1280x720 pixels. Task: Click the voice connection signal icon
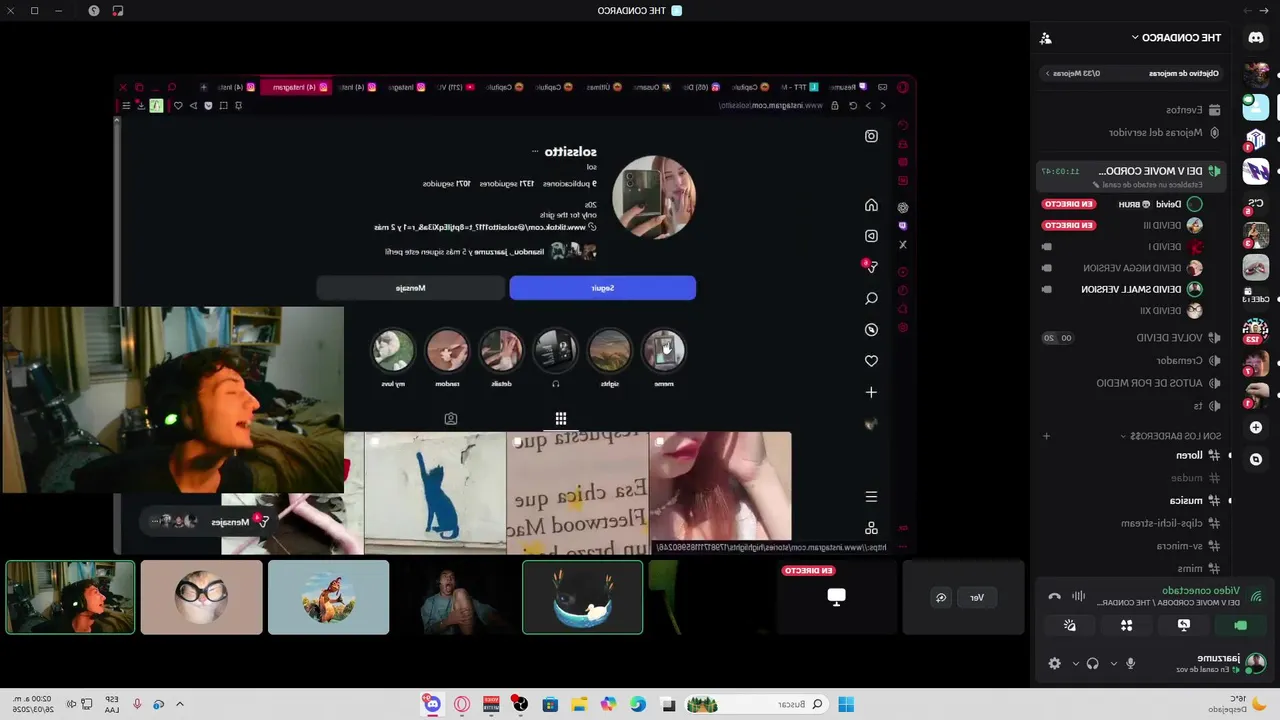coord(1256,596)
